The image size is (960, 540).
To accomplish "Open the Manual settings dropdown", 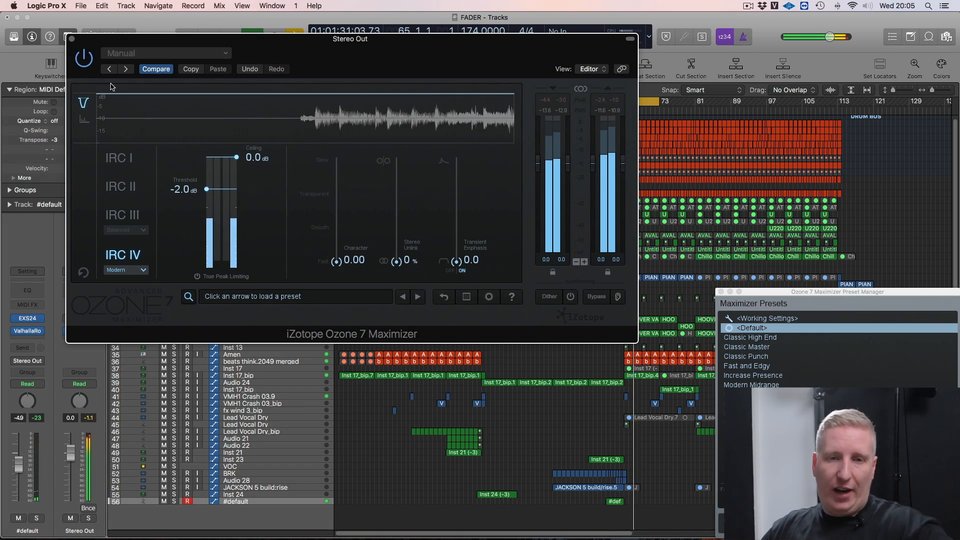I will (166, 53).
